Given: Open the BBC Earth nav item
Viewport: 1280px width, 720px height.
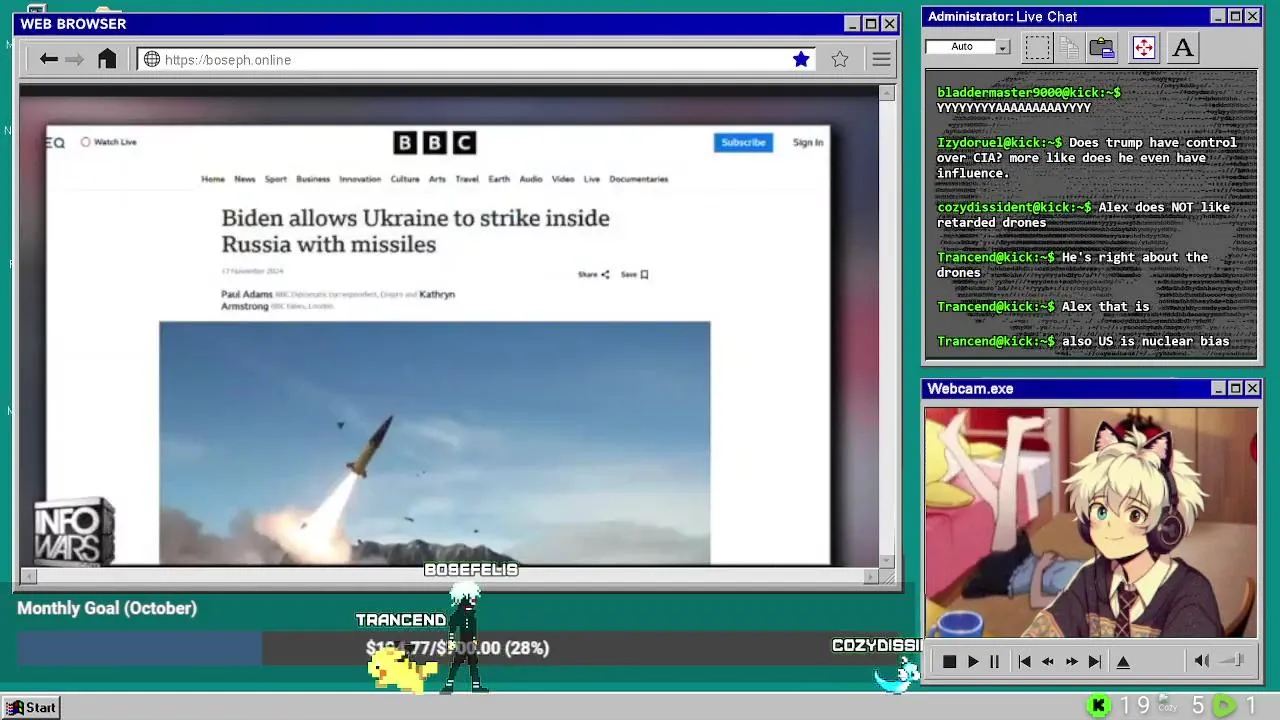Looking at the screenshot, I should (x=499, y=179).
